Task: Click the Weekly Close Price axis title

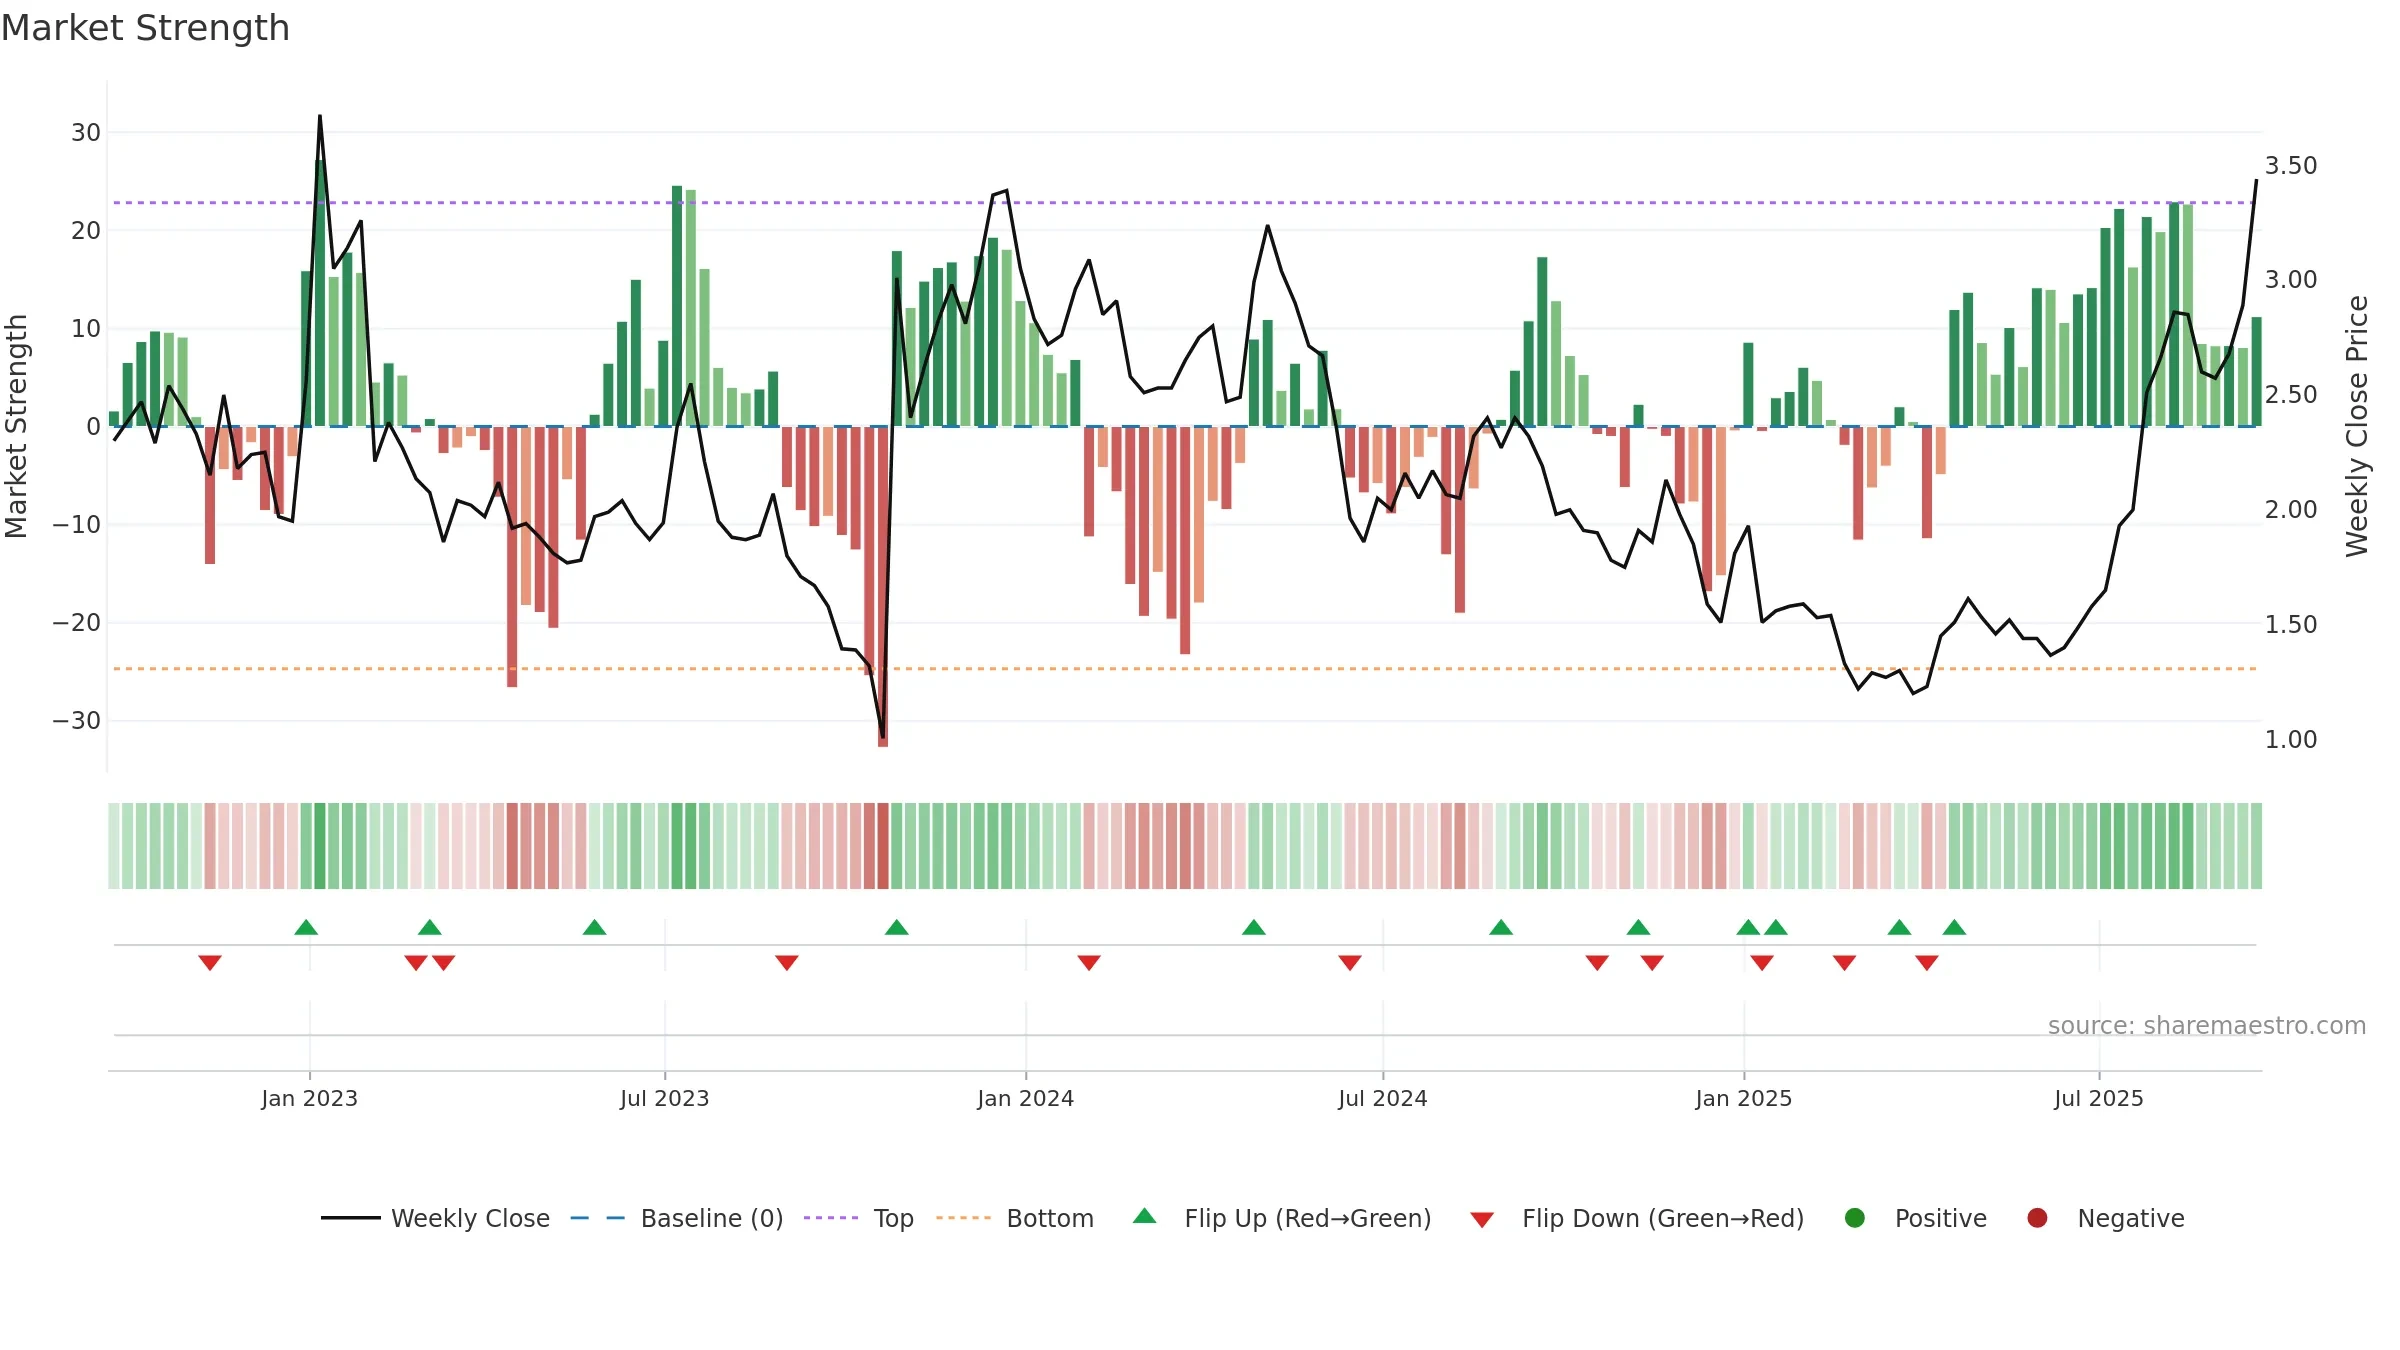Action: pos(2357,426)
